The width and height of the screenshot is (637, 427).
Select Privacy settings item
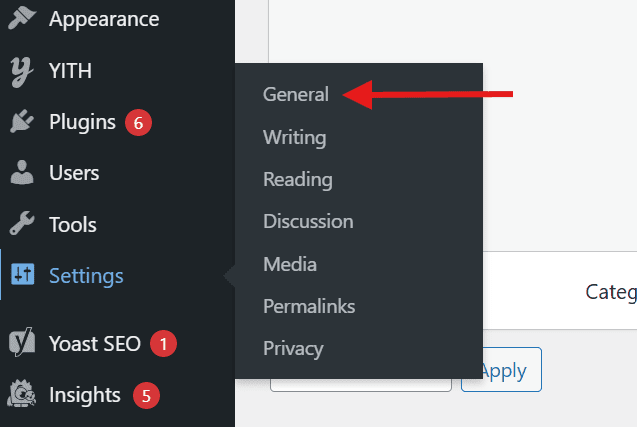coord(293,348)
